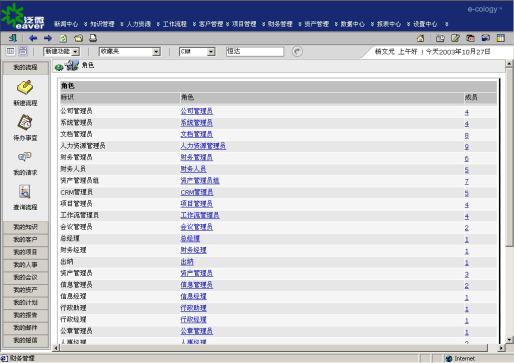Image resolution: width=514 pixels, height=363 pixels.
Task: Click the vertical scrollbar down arrow
Action: coord(509,339)
